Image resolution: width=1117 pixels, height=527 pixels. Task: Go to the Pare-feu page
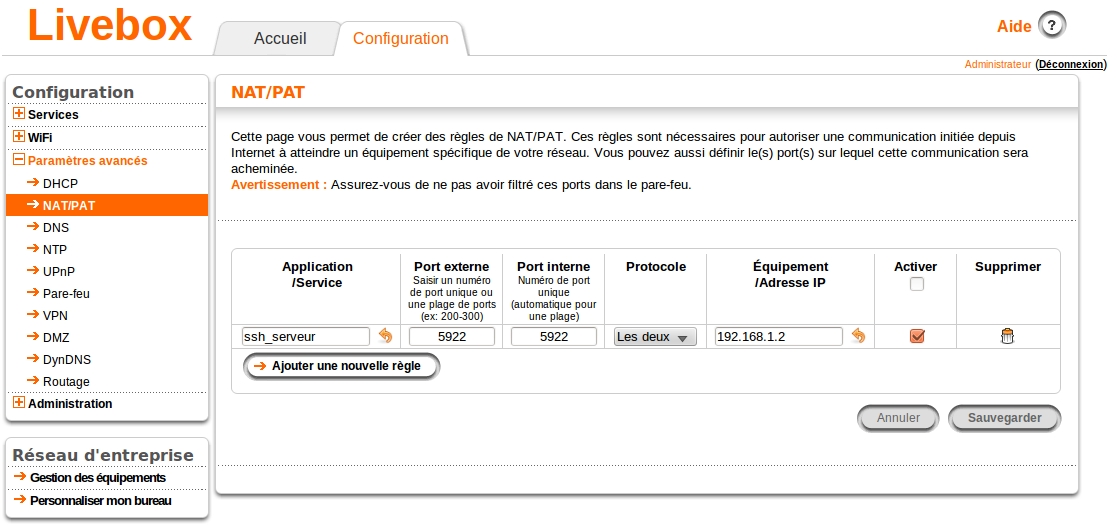coord(67,294)
